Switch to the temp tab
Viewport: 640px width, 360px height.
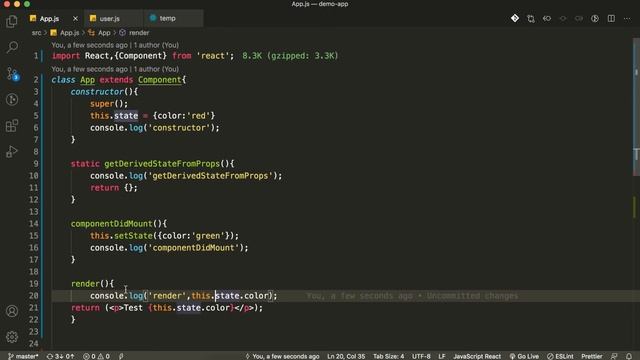pyautogui.click(x=167, y=18)
